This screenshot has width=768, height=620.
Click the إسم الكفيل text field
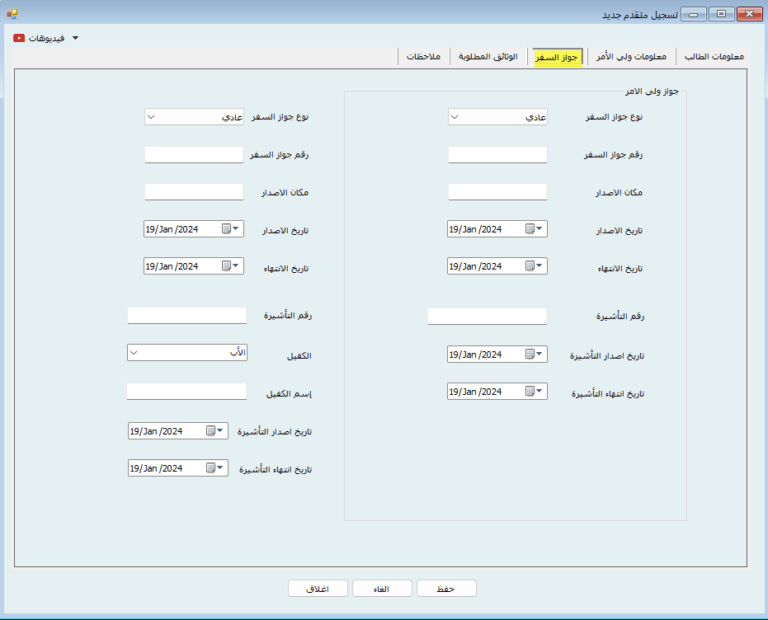pos(186,391)
